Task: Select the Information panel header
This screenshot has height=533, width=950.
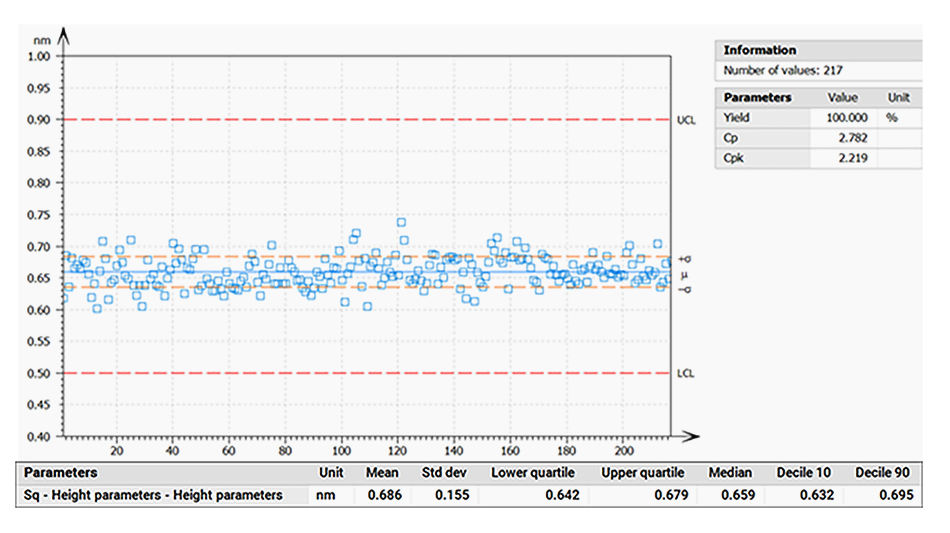Action: (760, 50)
